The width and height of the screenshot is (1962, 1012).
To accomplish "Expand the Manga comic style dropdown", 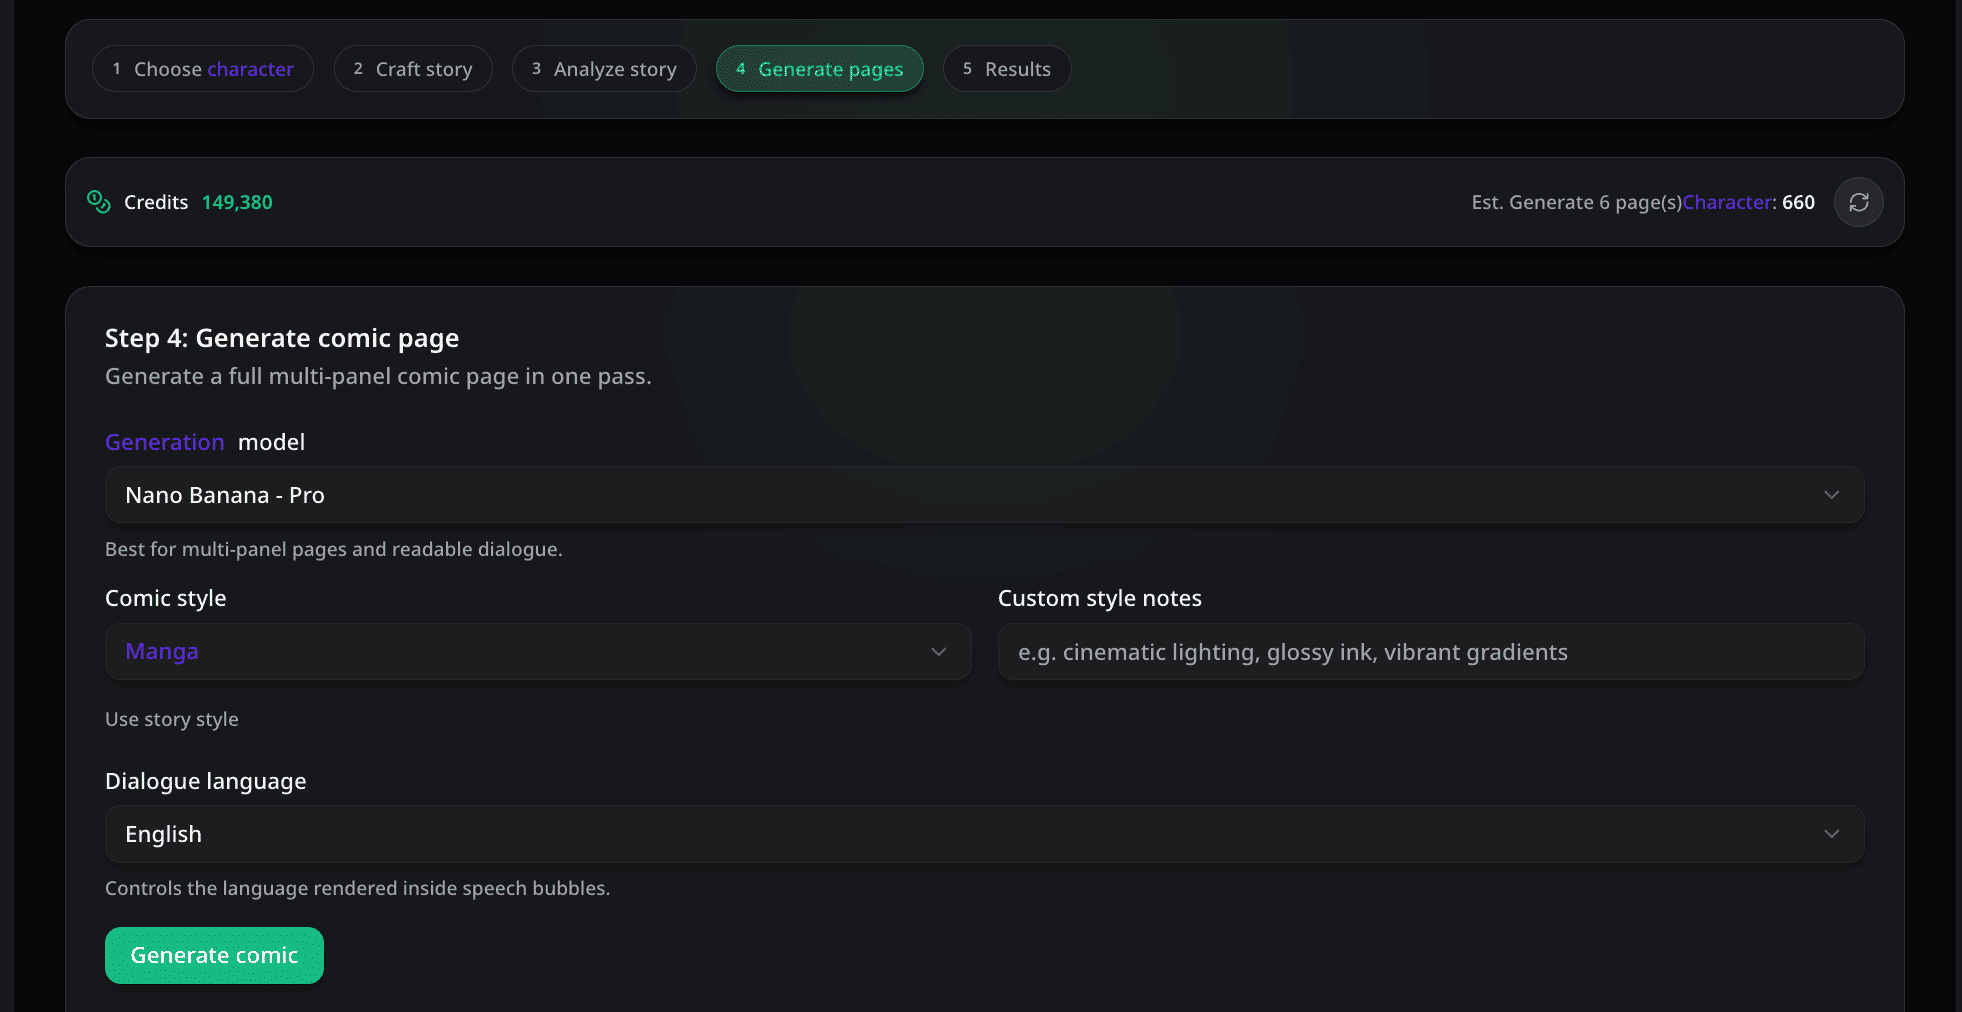I will click(x=520, y=652).
